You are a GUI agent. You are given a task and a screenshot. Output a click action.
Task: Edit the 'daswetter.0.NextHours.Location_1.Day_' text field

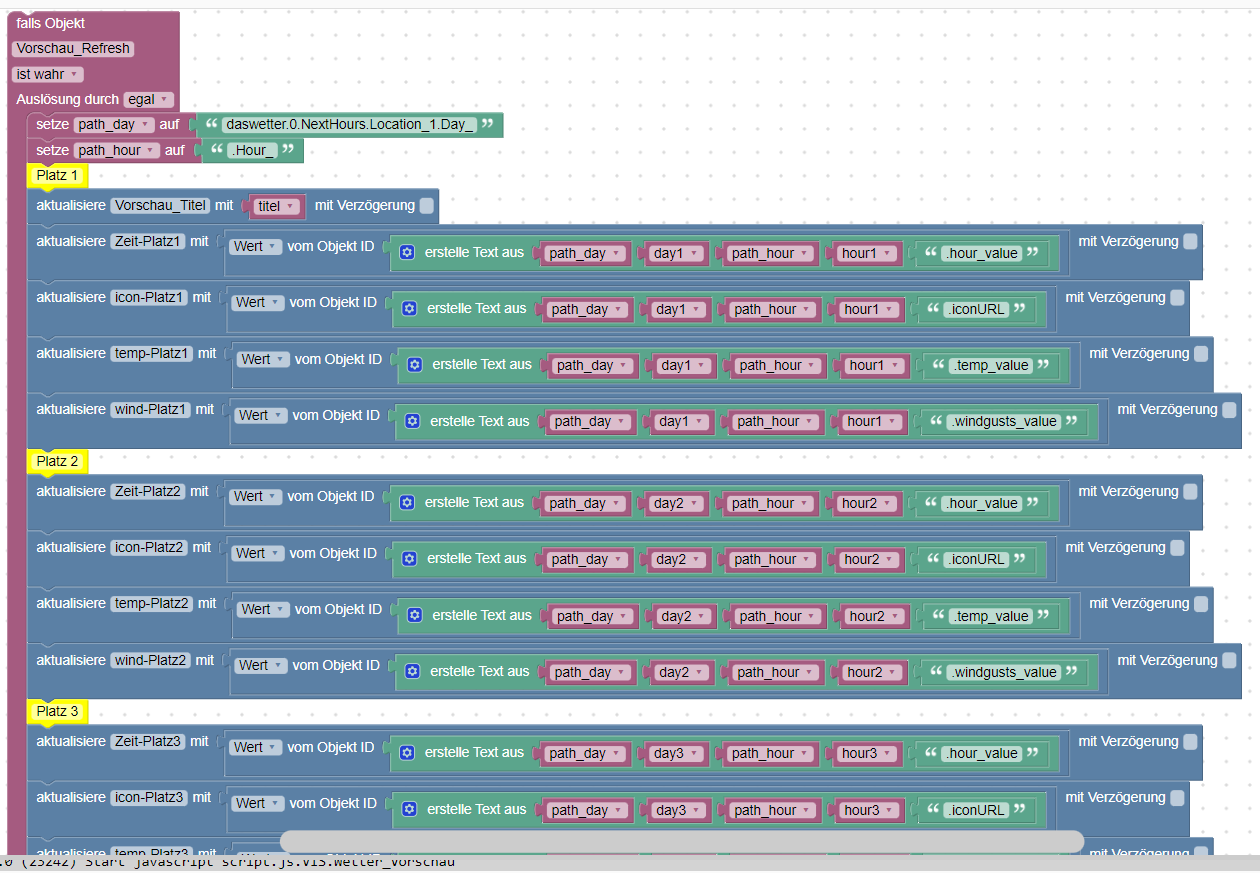(350, 125)
